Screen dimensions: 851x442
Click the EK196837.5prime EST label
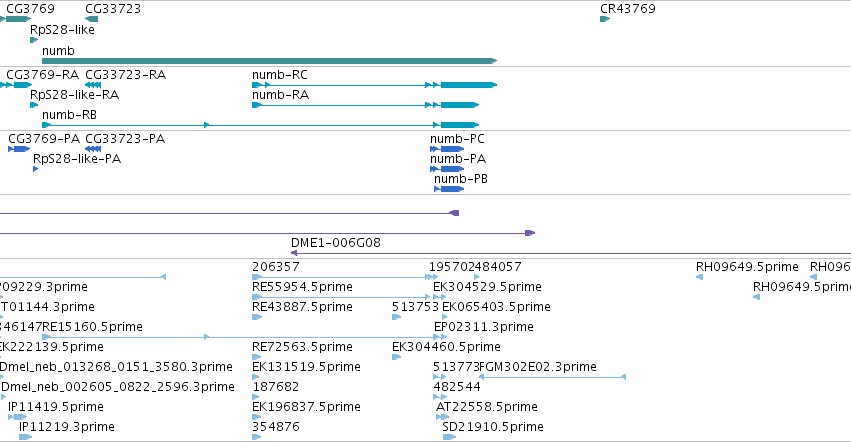306,407
